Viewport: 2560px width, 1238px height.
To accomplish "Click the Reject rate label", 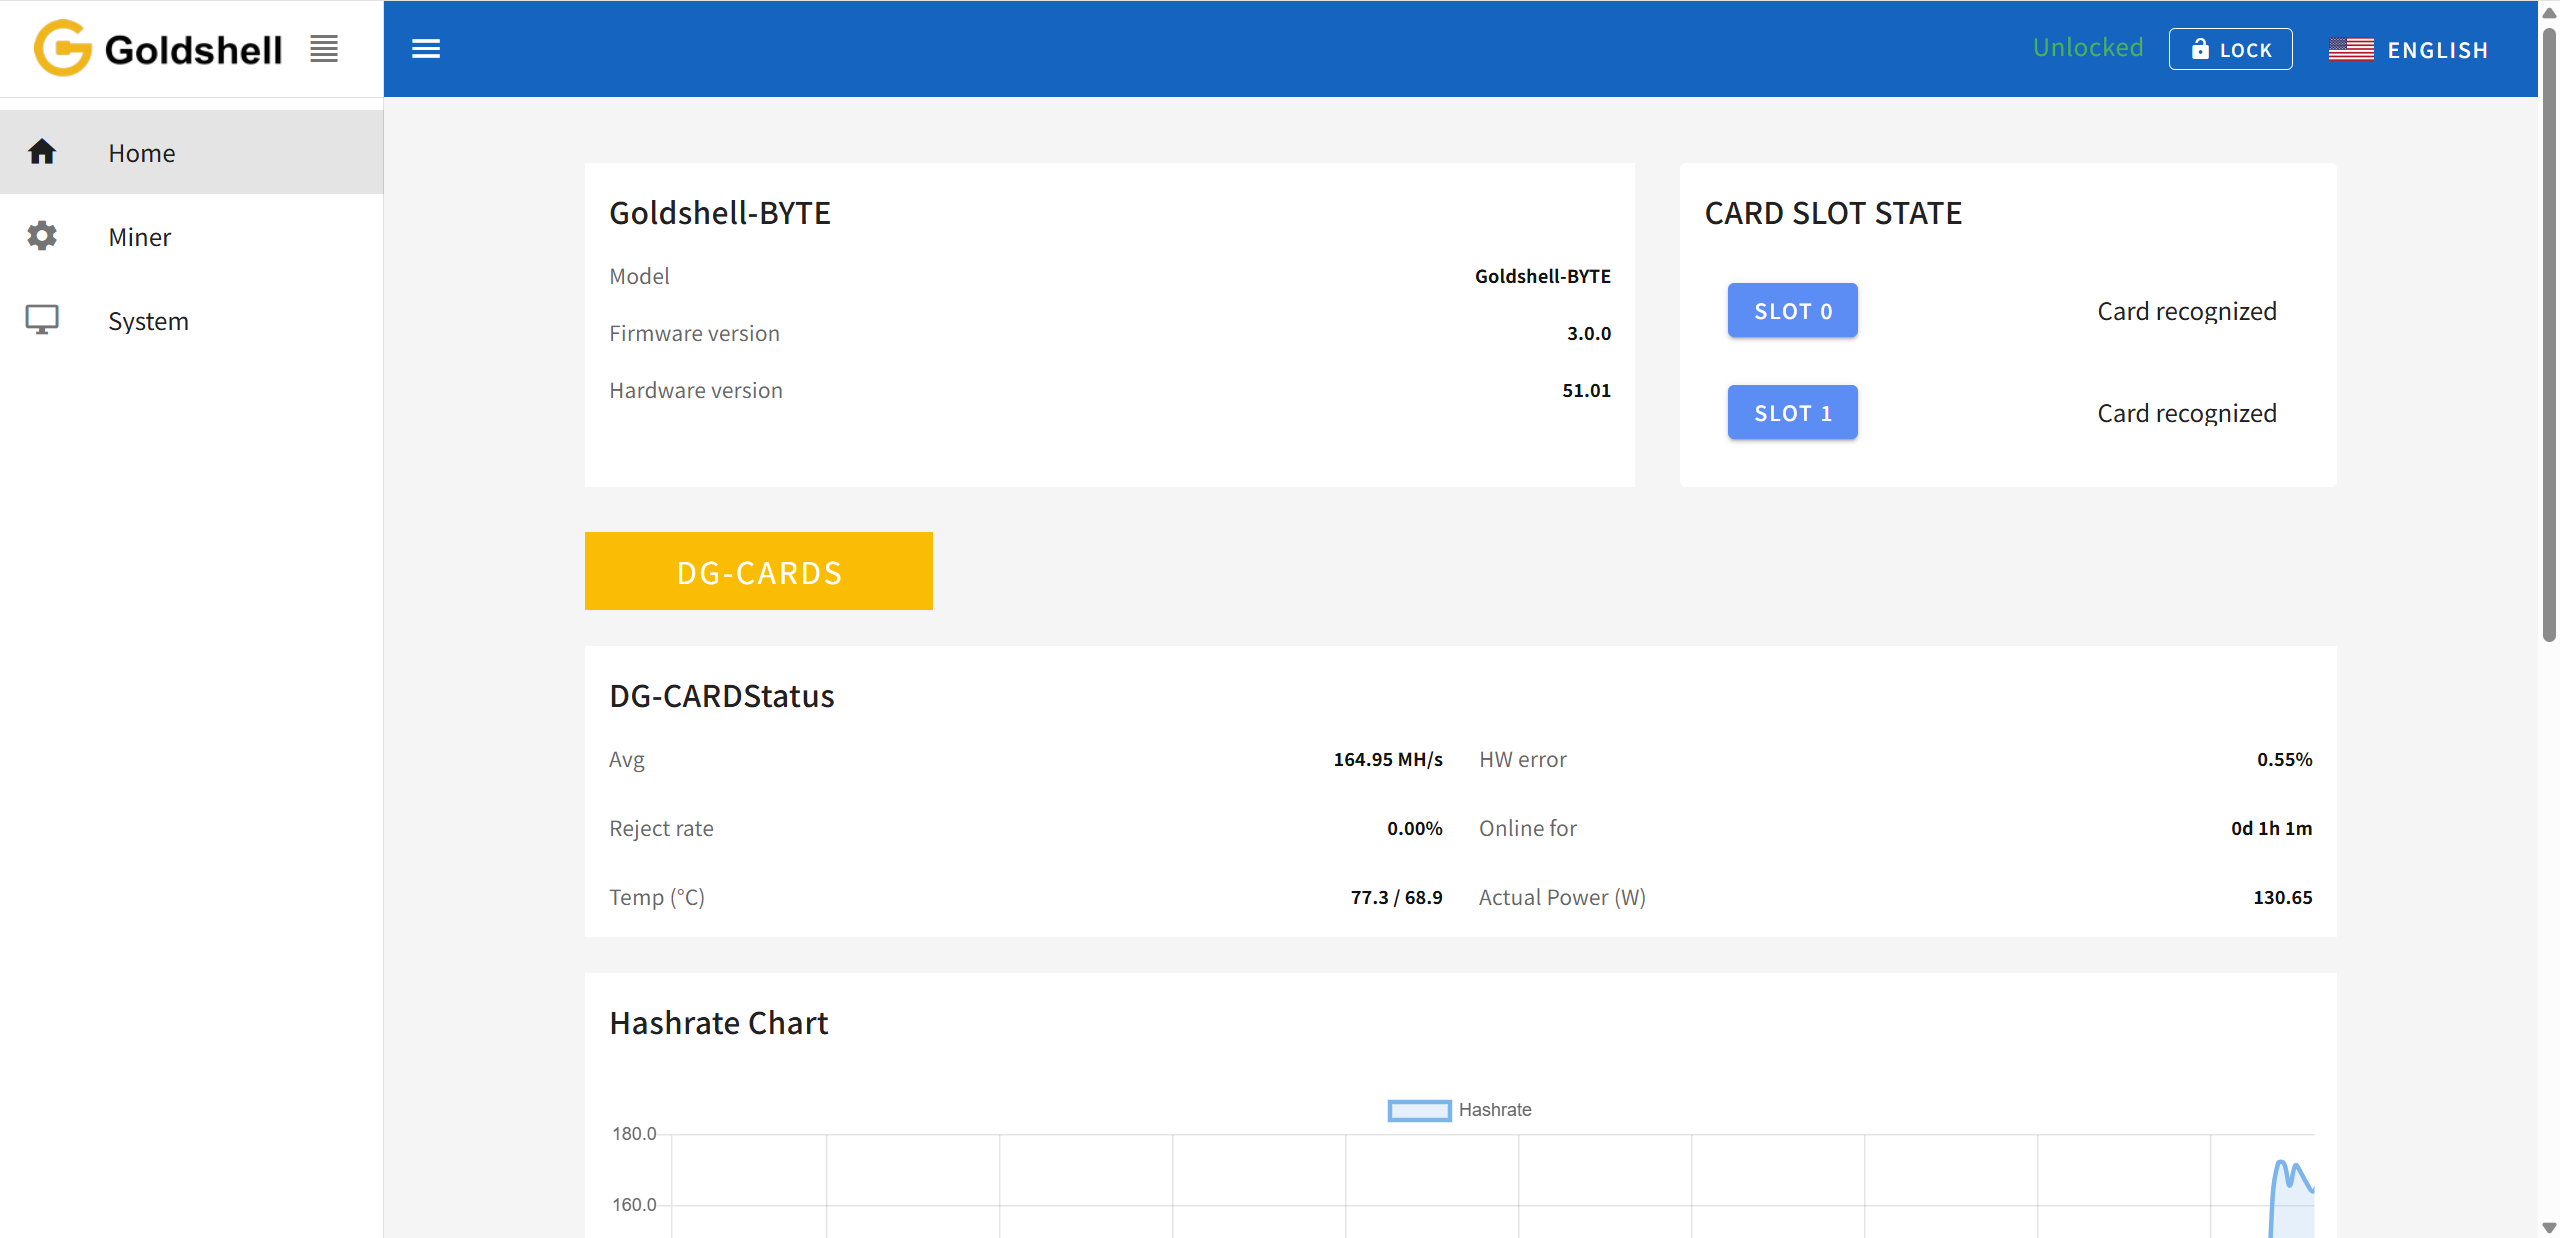I will (661, 828).
